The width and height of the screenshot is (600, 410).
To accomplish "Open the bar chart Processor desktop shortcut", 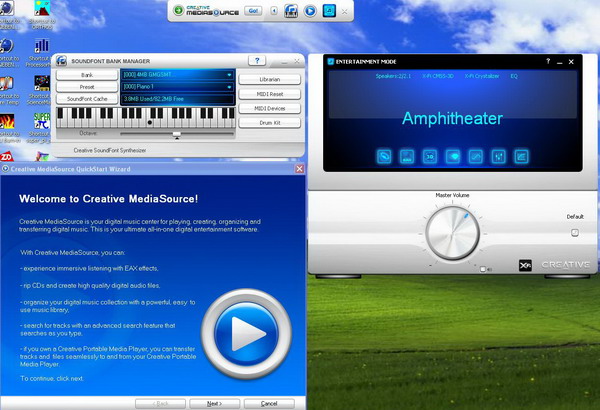I will [x=42, y=46].
